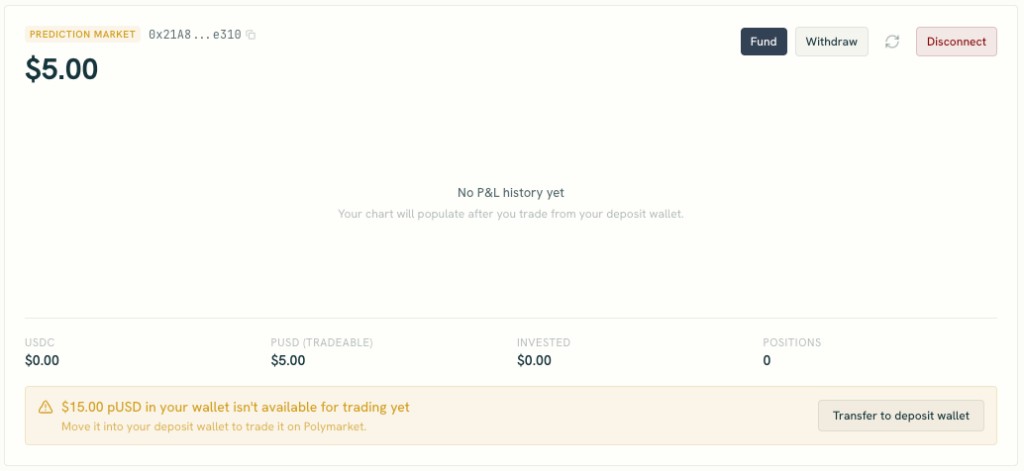Viewport: 1024px width, 471px height.
Task: Click the $15.00 pUSD unavailable warning text
Action: (236, 408)
